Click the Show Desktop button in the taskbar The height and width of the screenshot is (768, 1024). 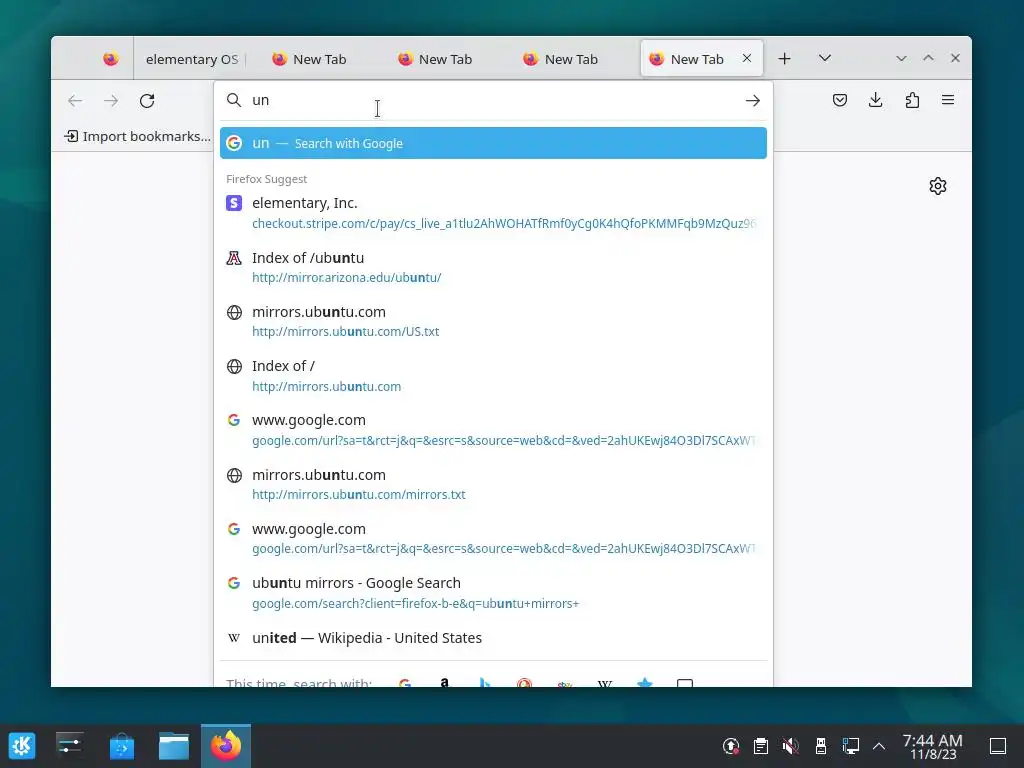(998, 746)
